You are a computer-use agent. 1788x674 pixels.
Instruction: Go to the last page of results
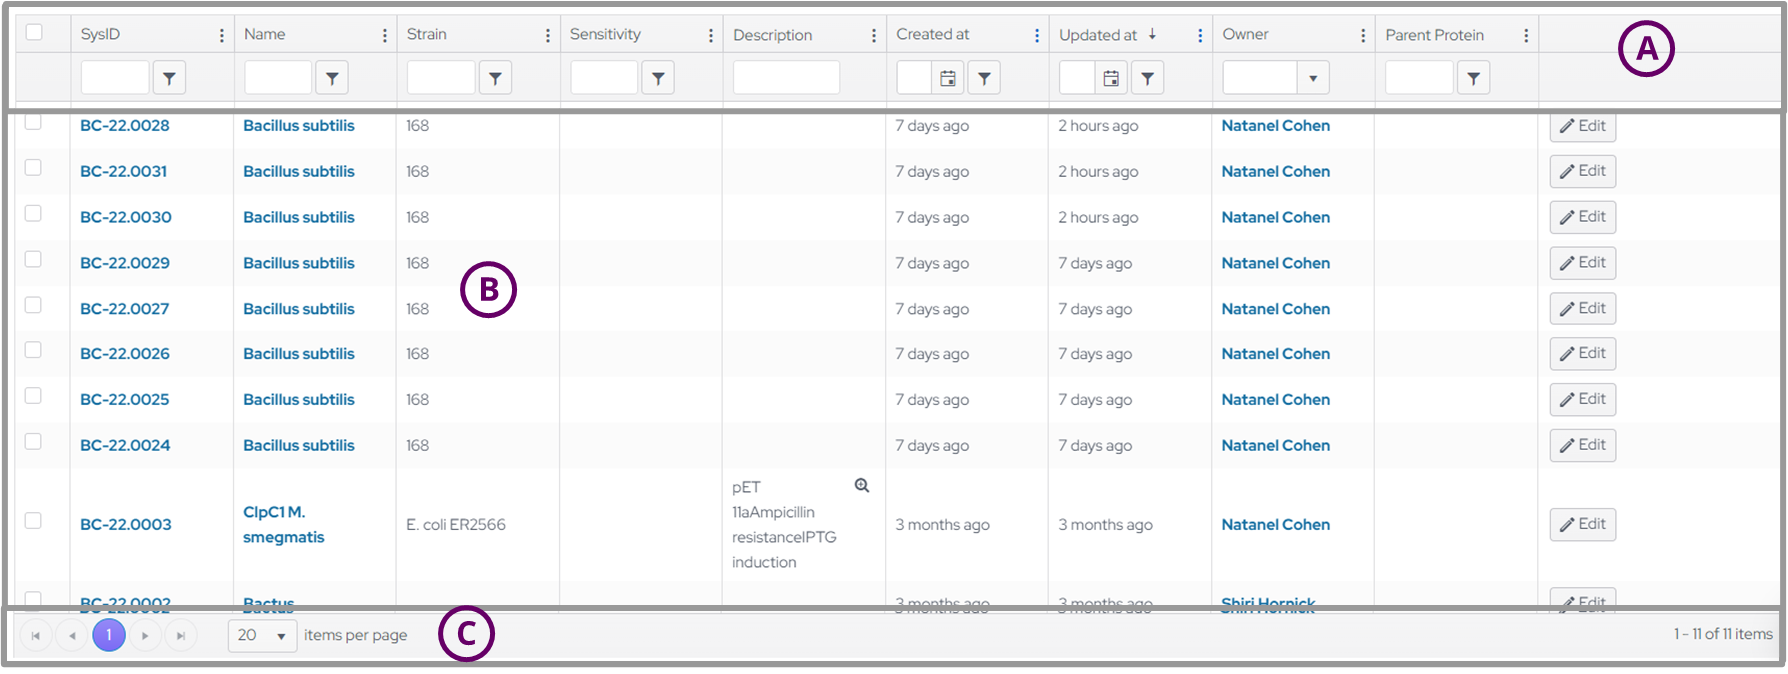181,636
